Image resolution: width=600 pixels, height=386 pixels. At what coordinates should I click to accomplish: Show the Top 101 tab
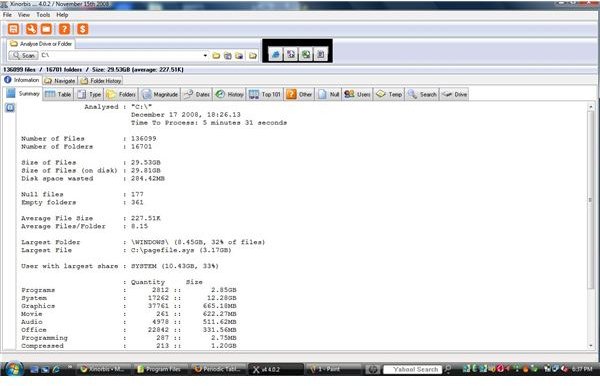[x=265, y=94]
